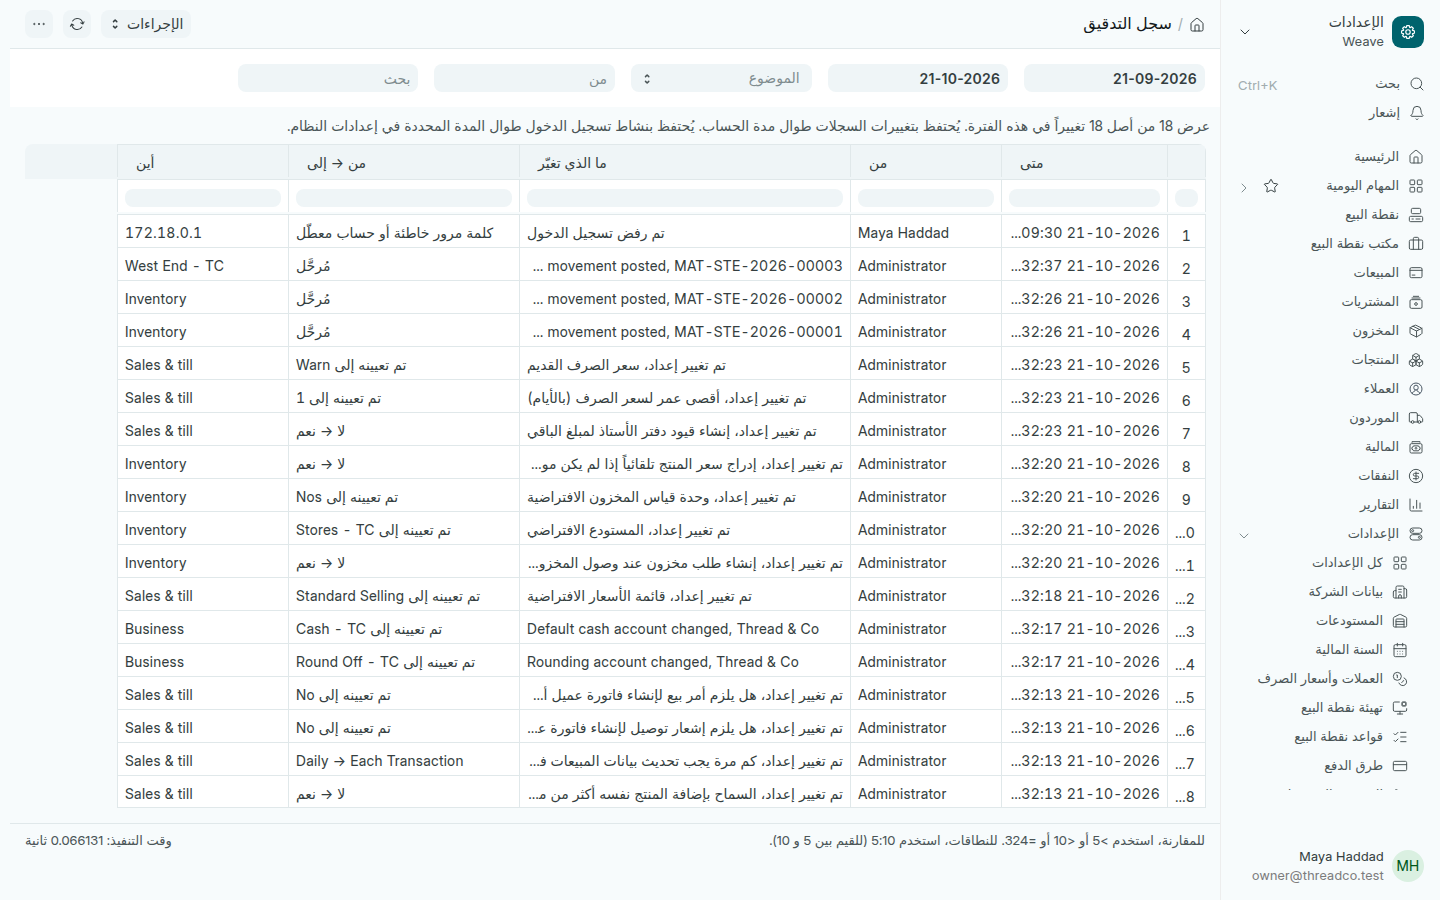
Task: Click the home breadcrumb icon
Action: [1197, 24]
